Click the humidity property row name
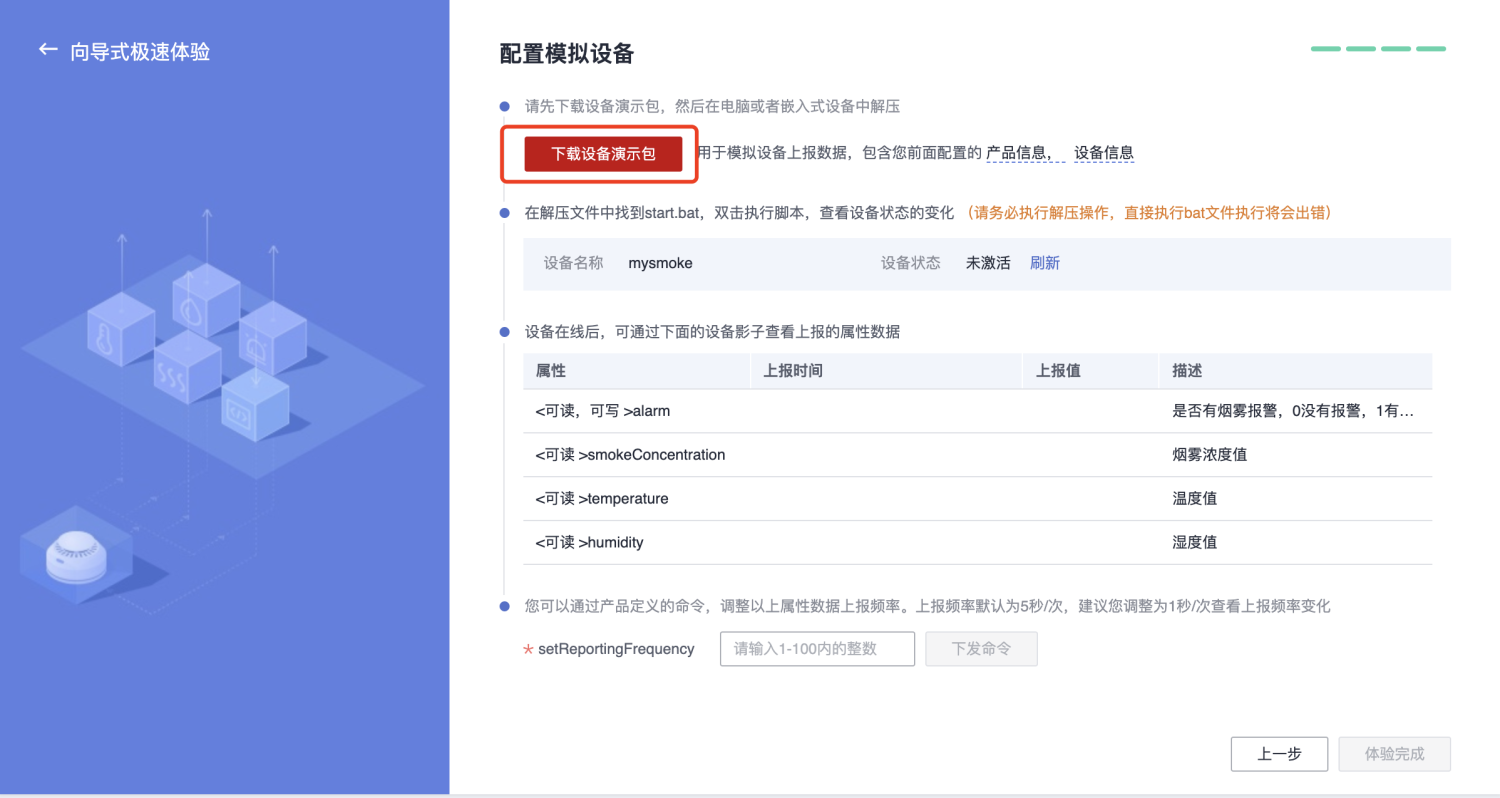This screenshot has width=1500, height=798. [590, 543]
